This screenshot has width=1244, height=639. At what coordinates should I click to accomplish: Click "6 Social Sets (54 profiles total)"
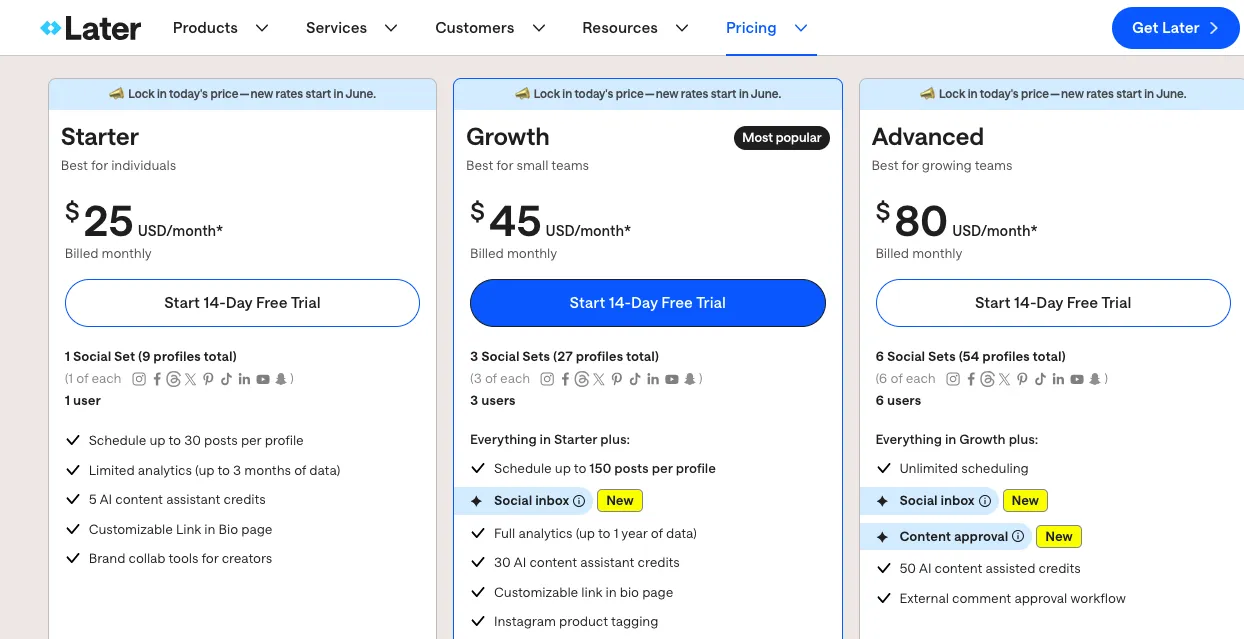pyautogui.click(x=971, y=357)
